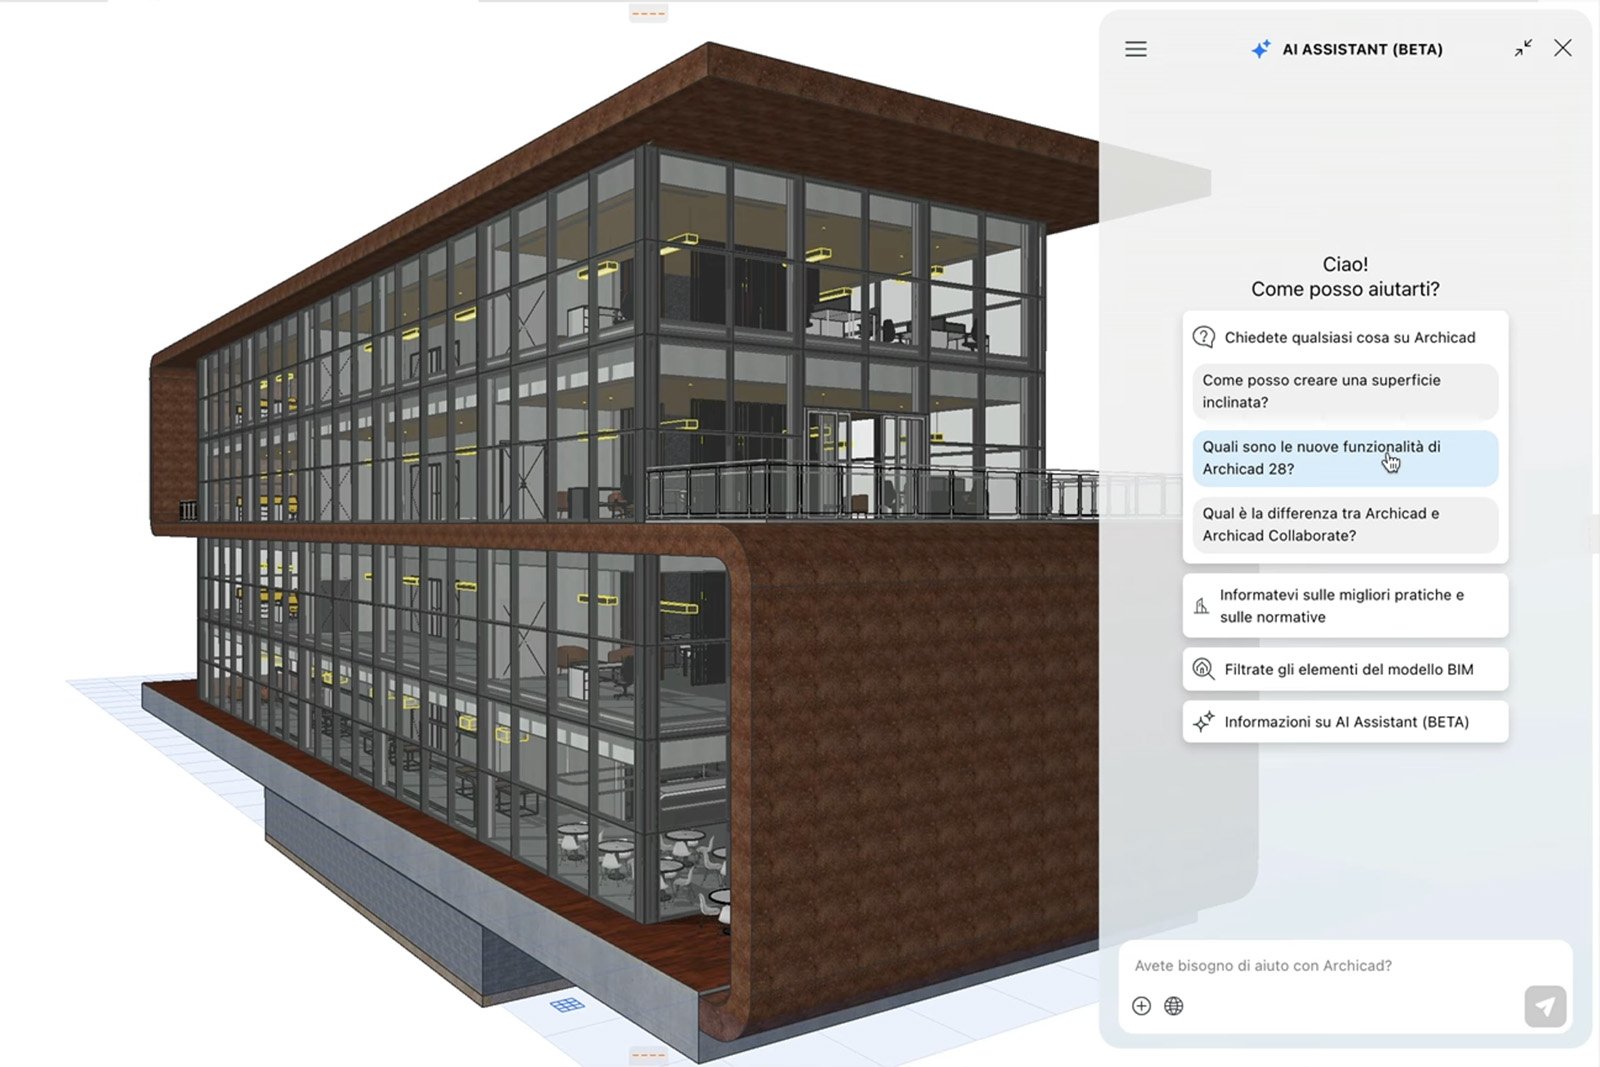This screenshot has height=1067, width=1600.
Task: Open the hamburger menu in the AI Assistant panel
Action: pyautogui.click(x=1135, y=48)
